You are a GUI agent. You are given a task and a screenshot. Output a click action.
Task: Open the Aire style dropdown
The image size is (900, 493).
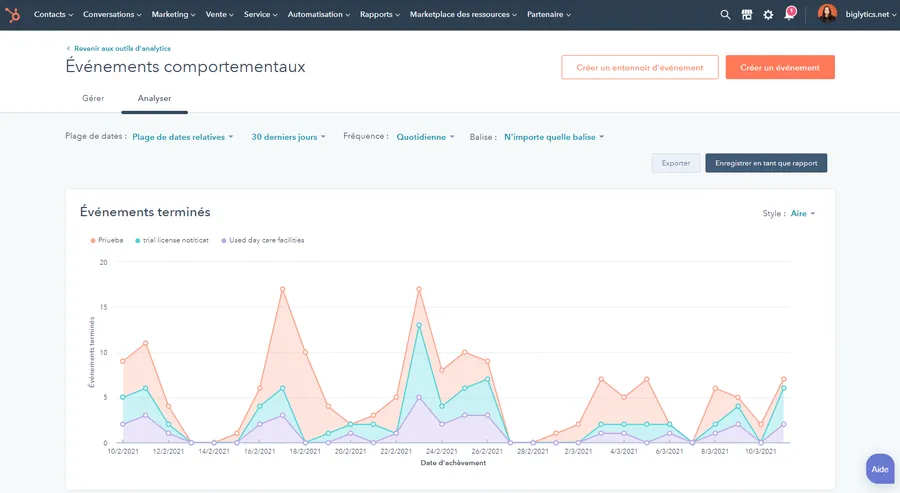coord(802,213)
